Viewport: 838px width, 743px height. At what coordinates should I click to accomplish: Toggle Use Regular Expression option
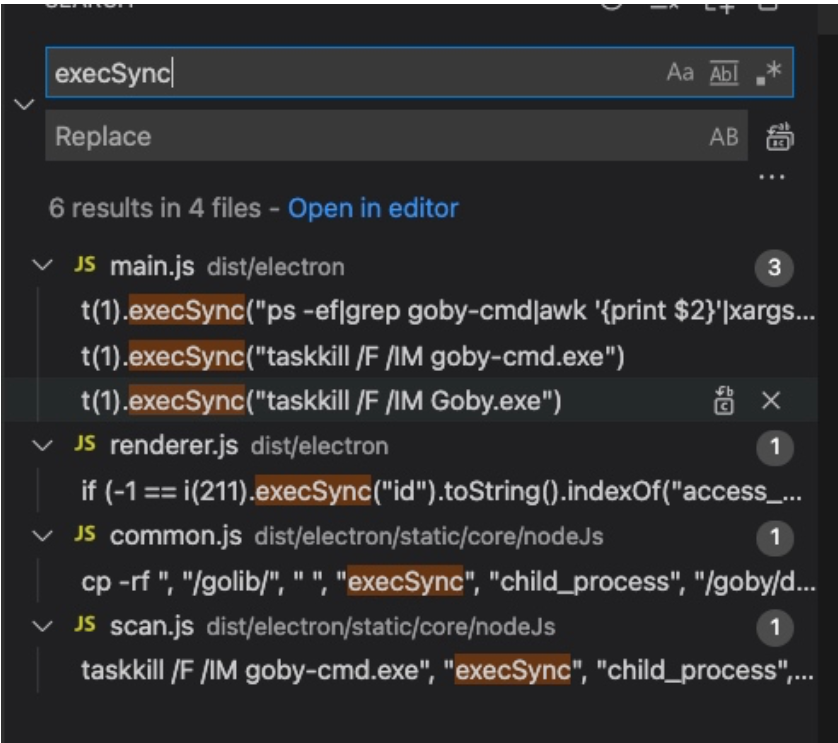[769, 73]
